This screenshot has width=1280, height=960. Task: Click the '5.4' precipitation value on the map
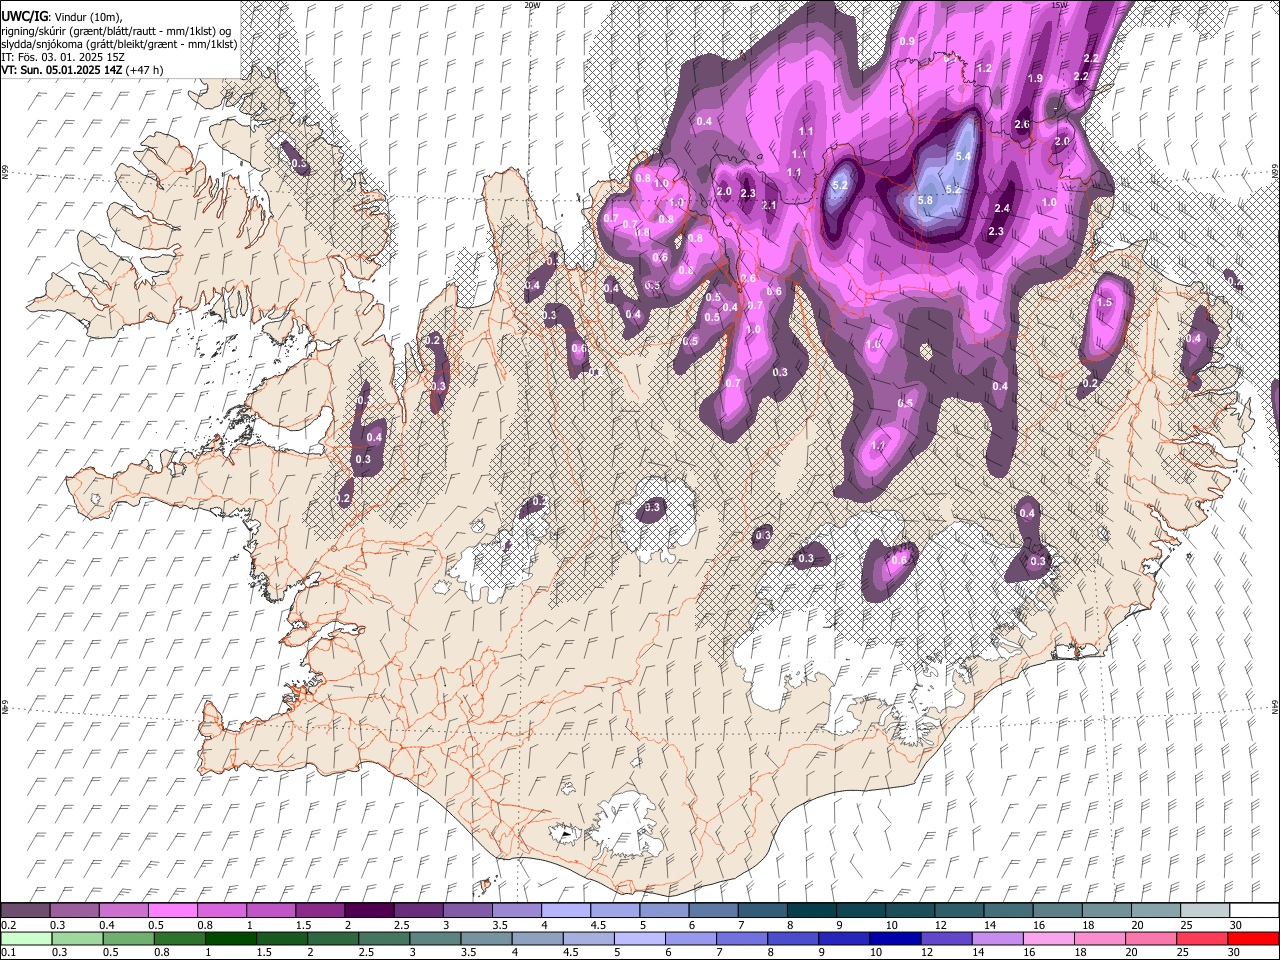click(963, 157)
